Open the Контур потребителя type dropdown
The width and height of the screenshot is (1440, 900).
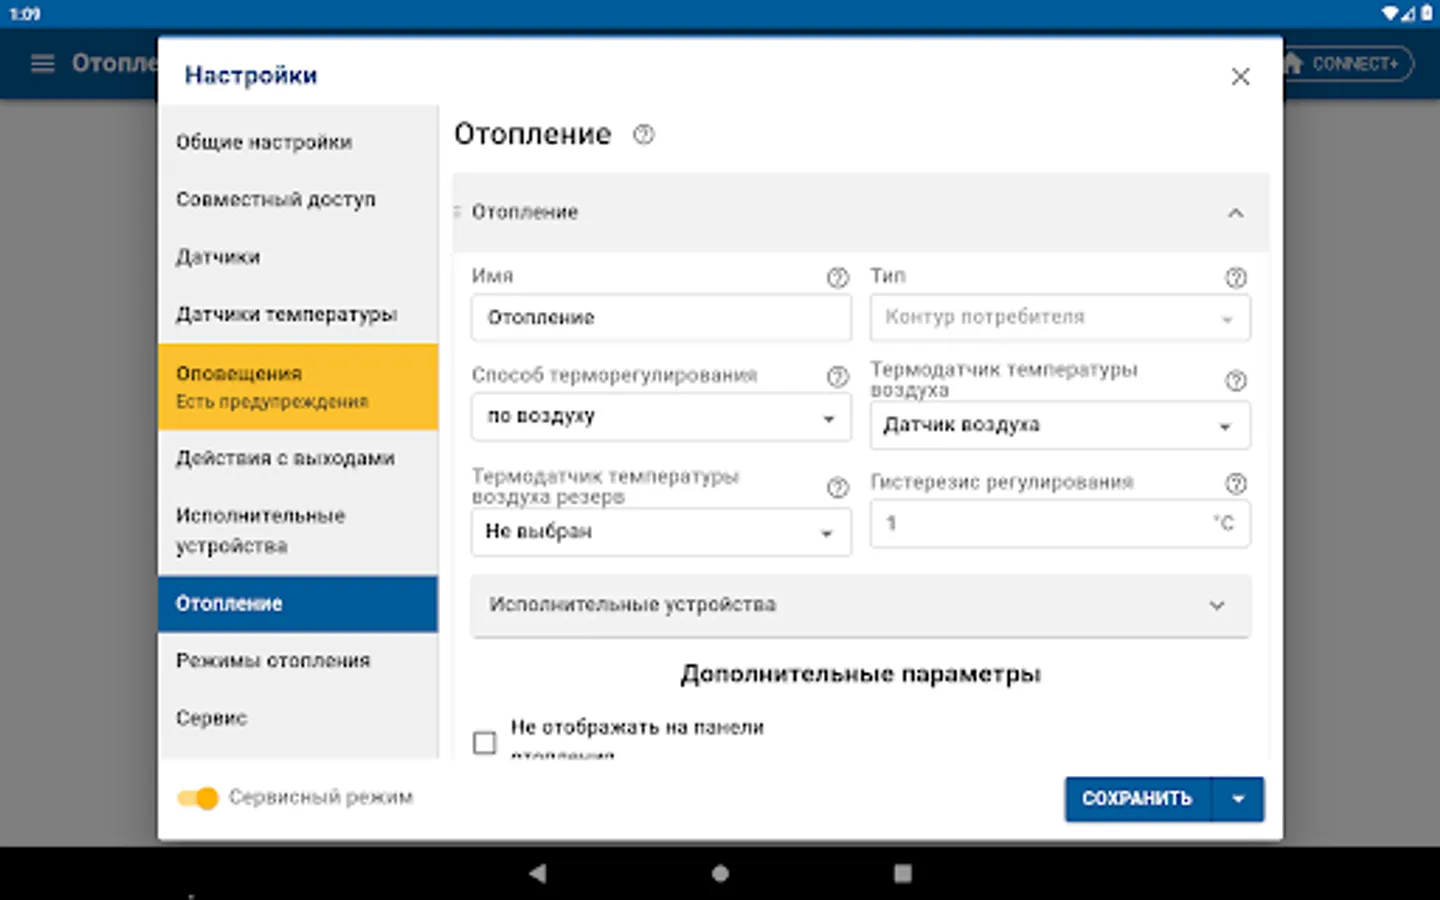[1060, 318]
